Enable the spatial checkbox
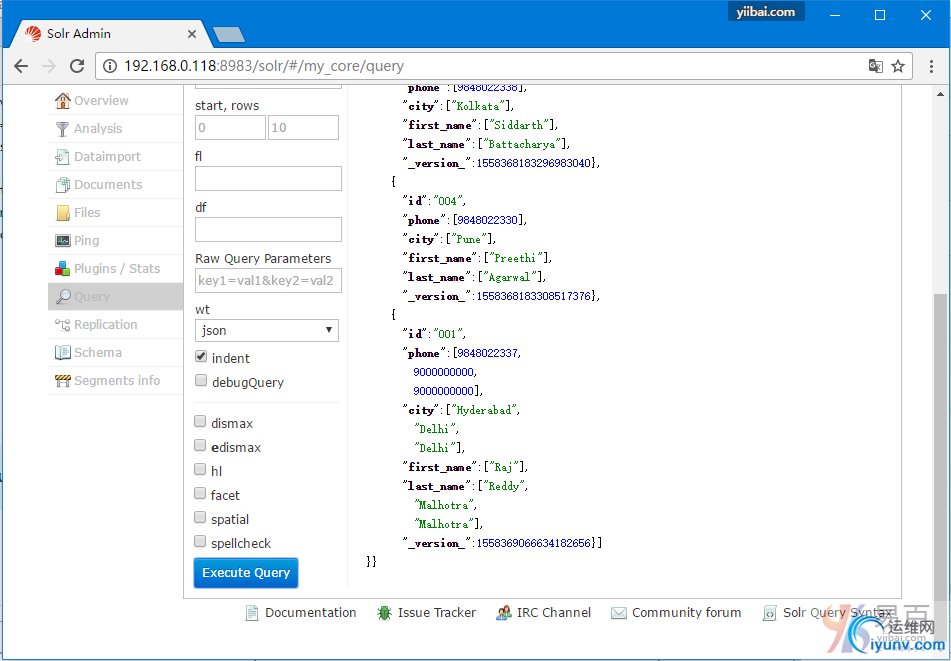The width and height of the screenshot is (951, 661). point(200,517)
